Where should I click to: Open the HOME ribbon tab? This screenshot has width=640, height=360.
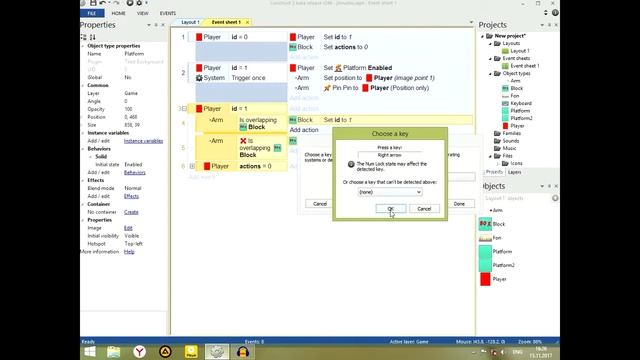click(x=118, y=13)
